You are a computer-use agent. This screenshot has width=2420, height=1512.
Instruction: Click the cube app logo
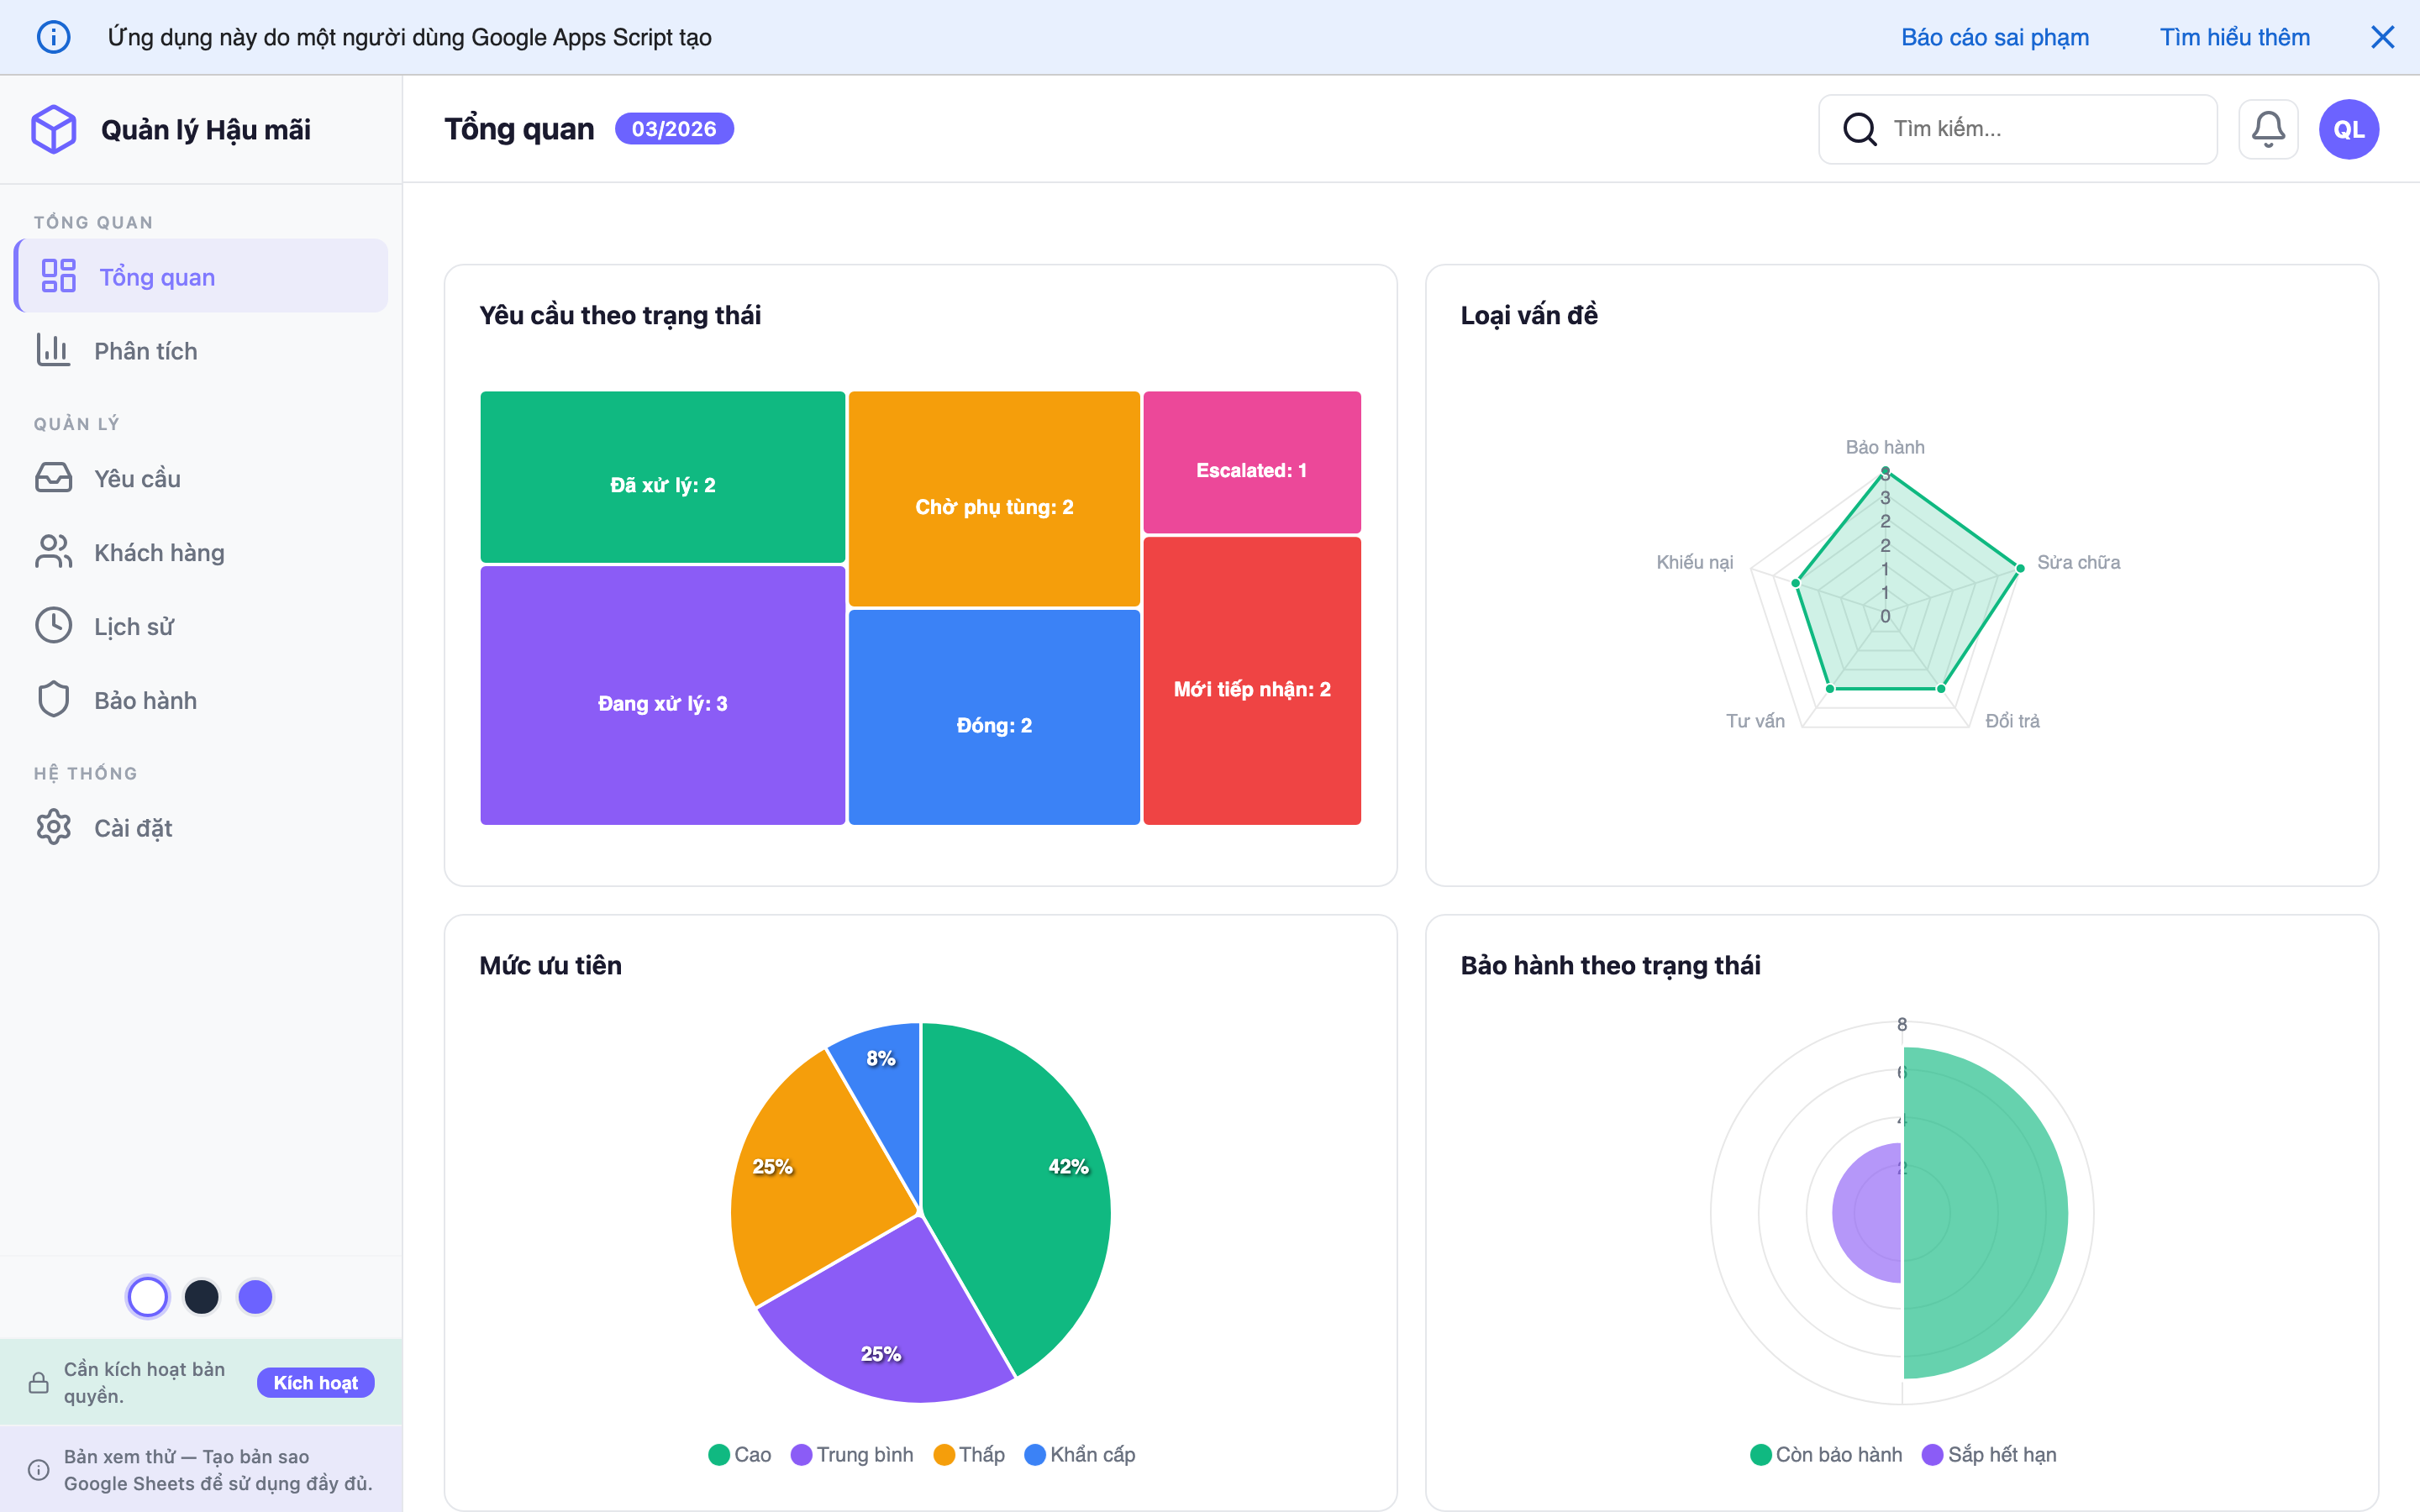point(54,129)
